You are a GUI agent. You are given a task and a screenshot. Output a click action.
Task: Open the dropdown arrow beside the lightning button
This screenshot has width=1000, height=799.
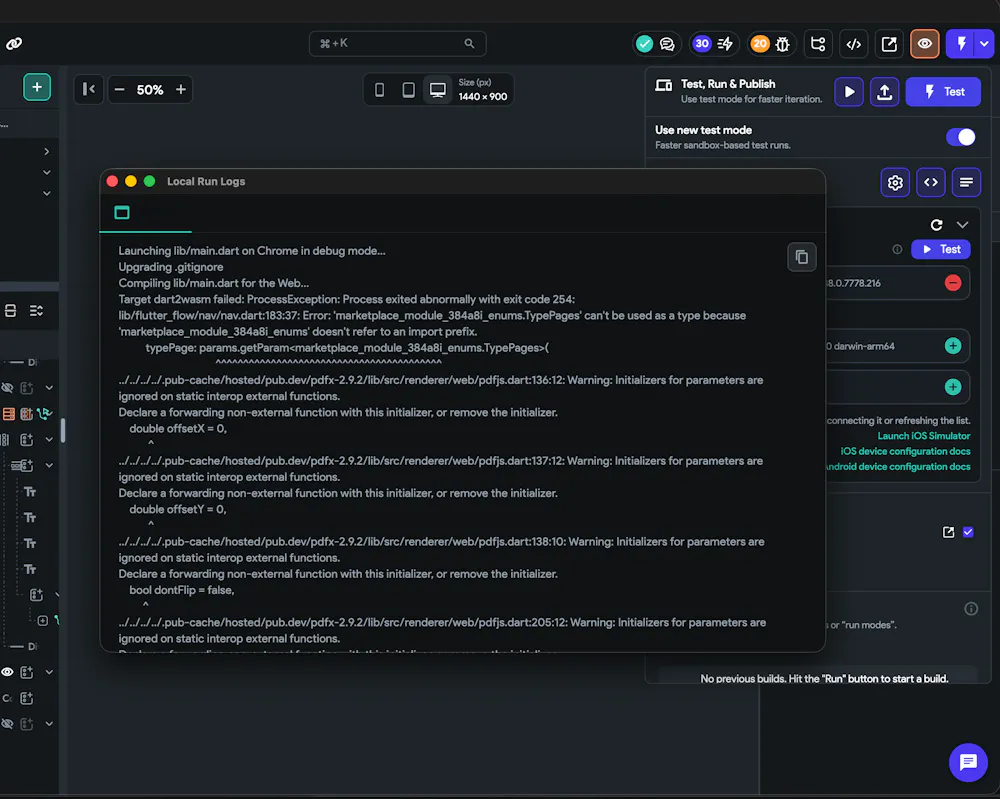(985, 44)
